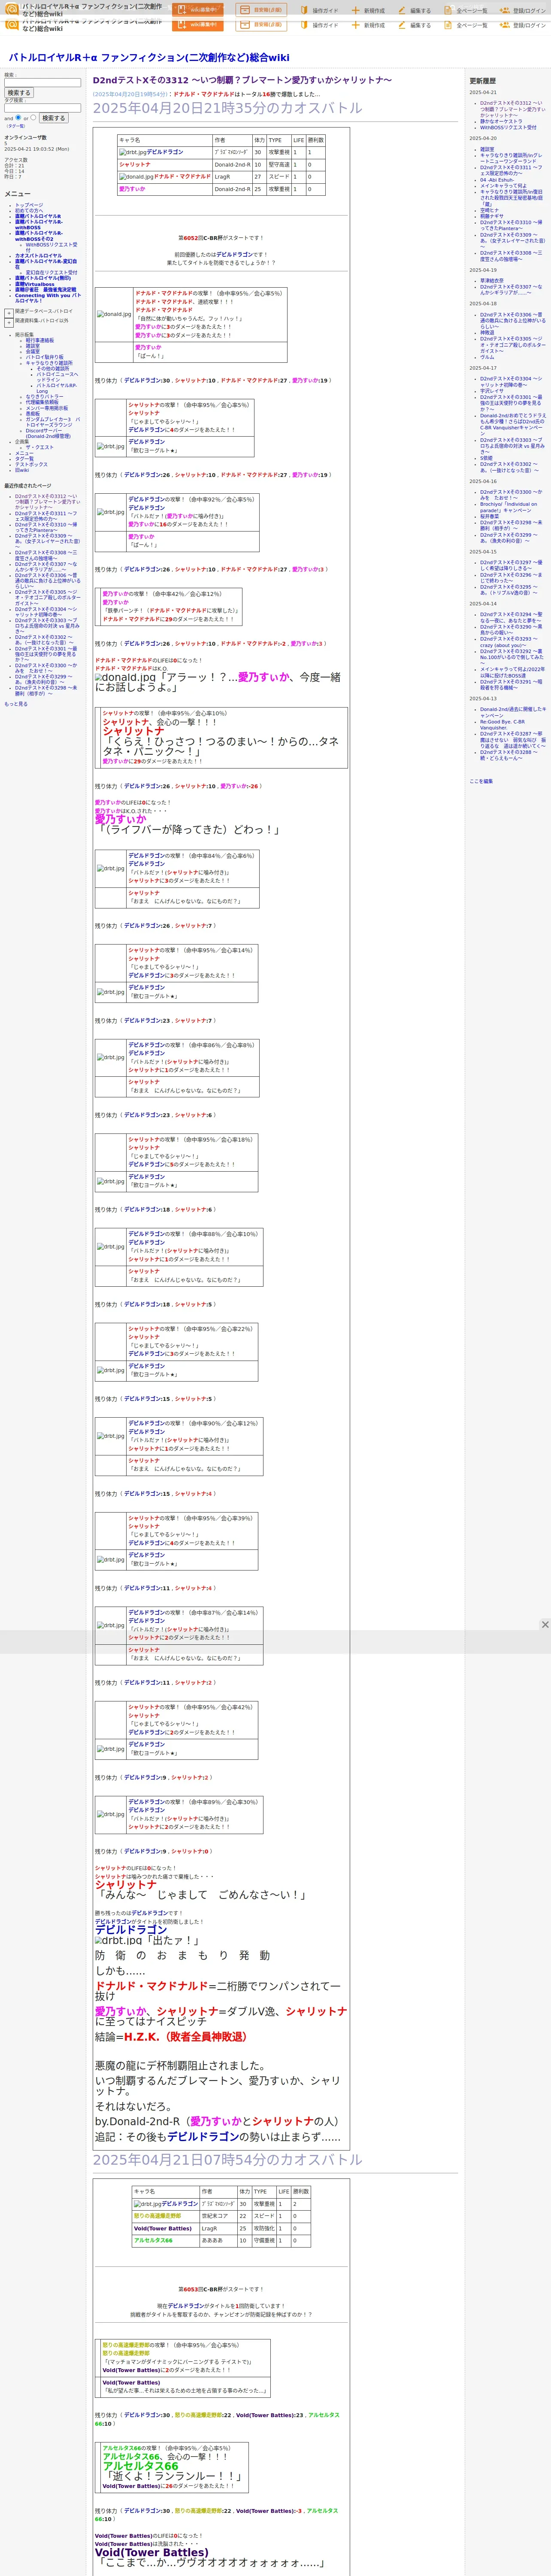Screen dimensions: 551x2576
Task: Open 静かなオーケストラ in update history
Action: tap(501, 121)
